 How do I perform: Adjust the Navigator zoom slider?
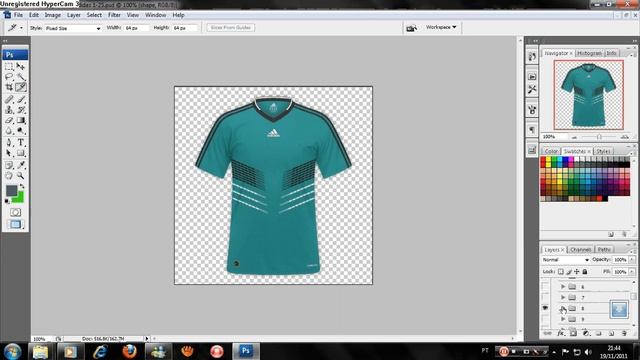point(599,137)
